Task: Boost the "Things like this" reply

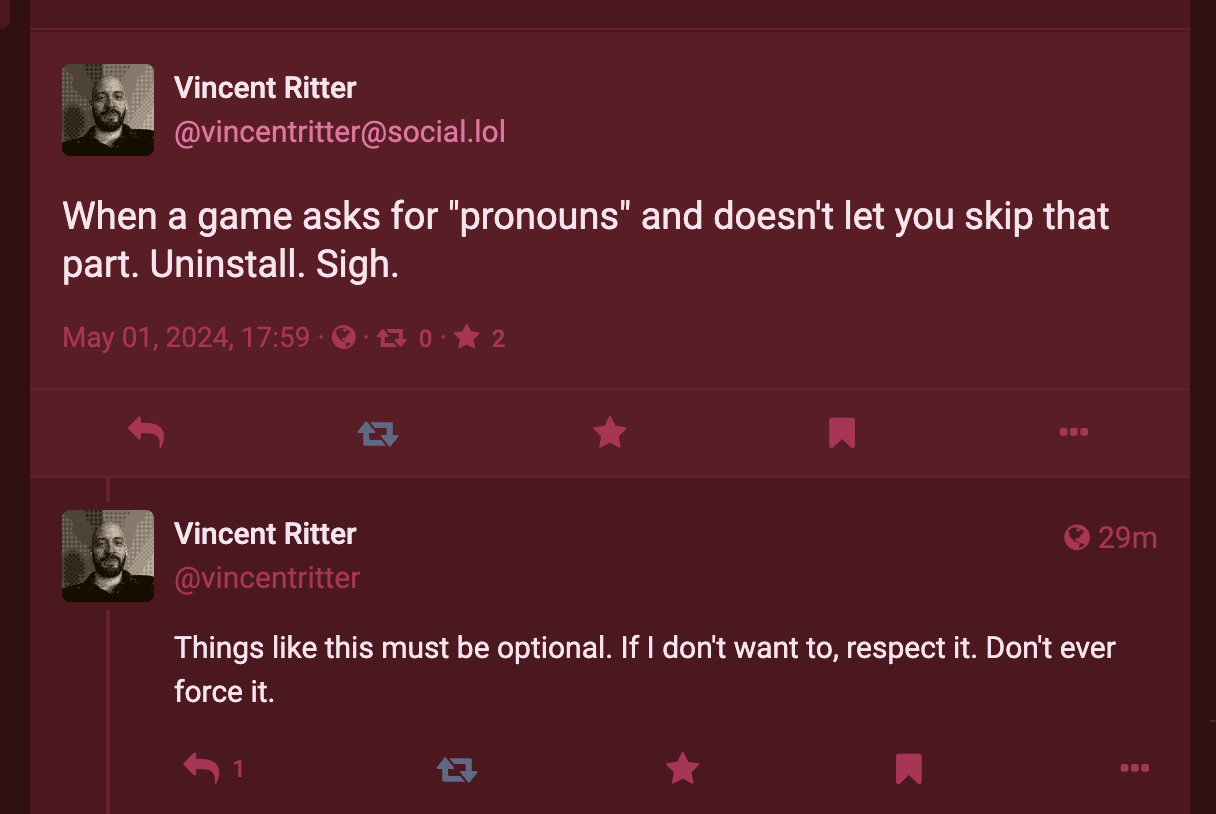Action: [456, 768]
